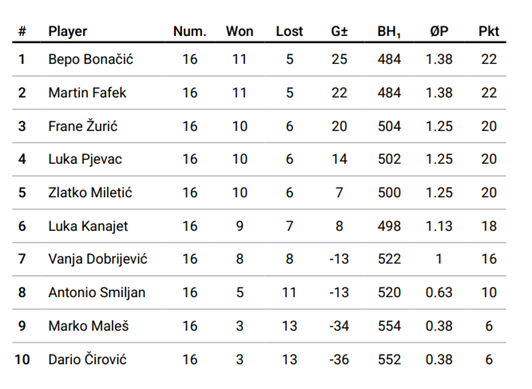Select Frane Žurić in the table
This screenshot has width=532, height=389.
(x=83, y=126)
